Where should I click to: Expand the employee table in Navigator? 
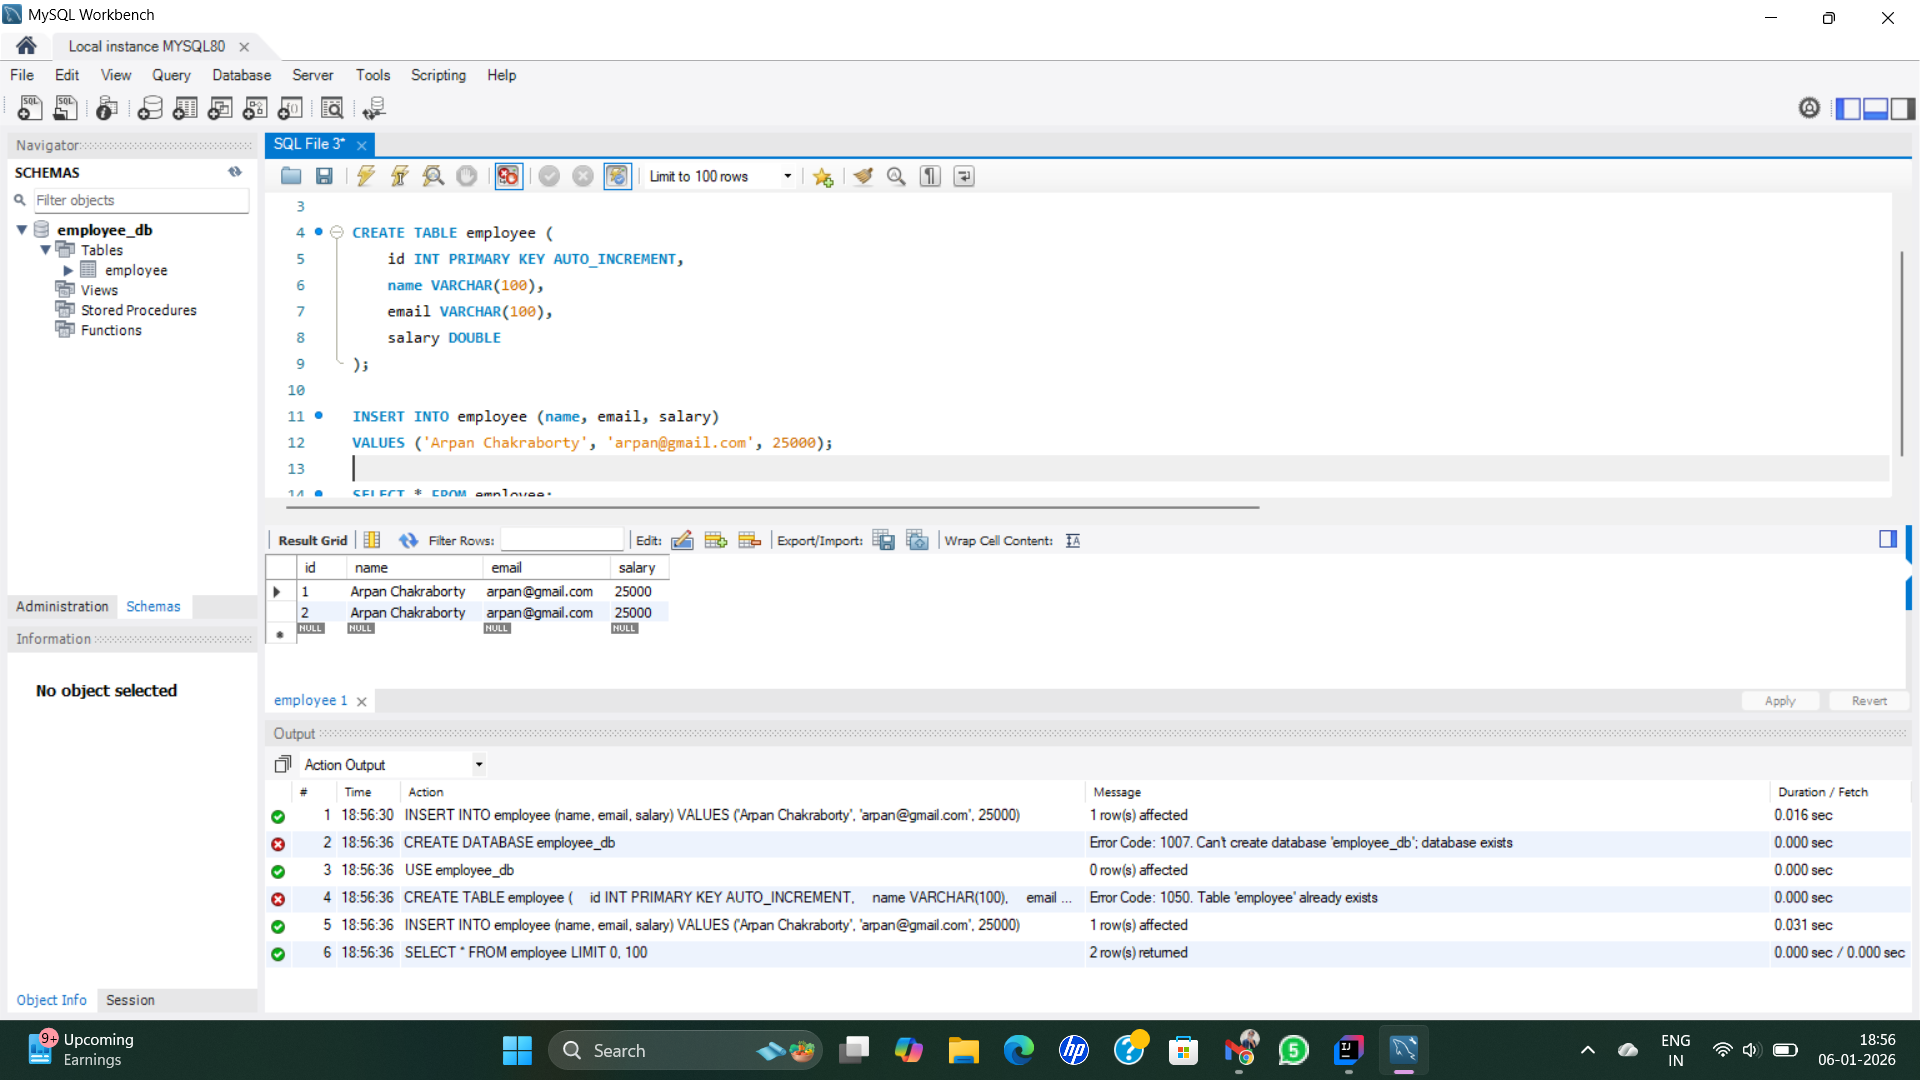(x=68, y=270)
